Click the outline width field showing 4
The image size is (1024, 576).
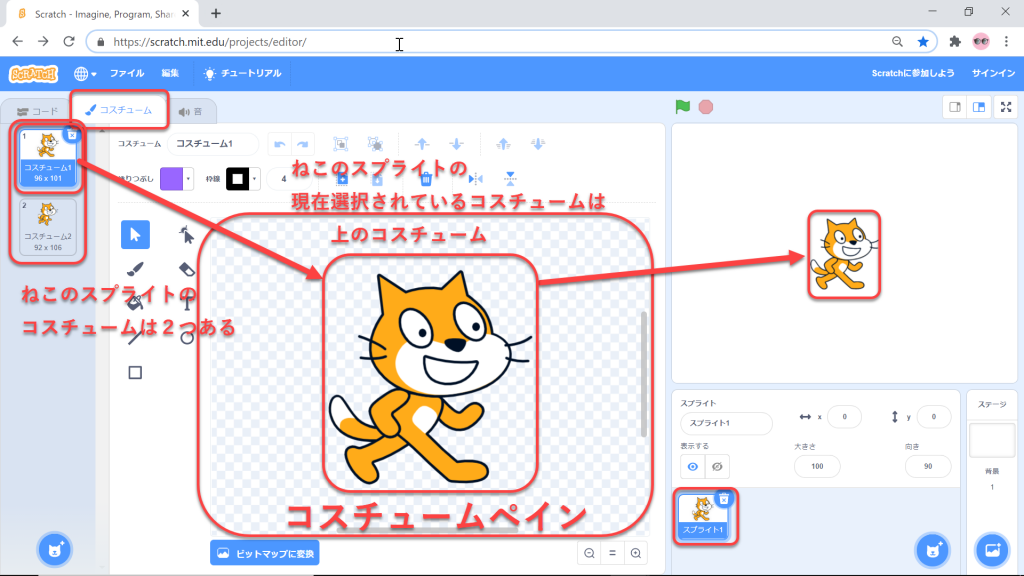pos(286,178)
